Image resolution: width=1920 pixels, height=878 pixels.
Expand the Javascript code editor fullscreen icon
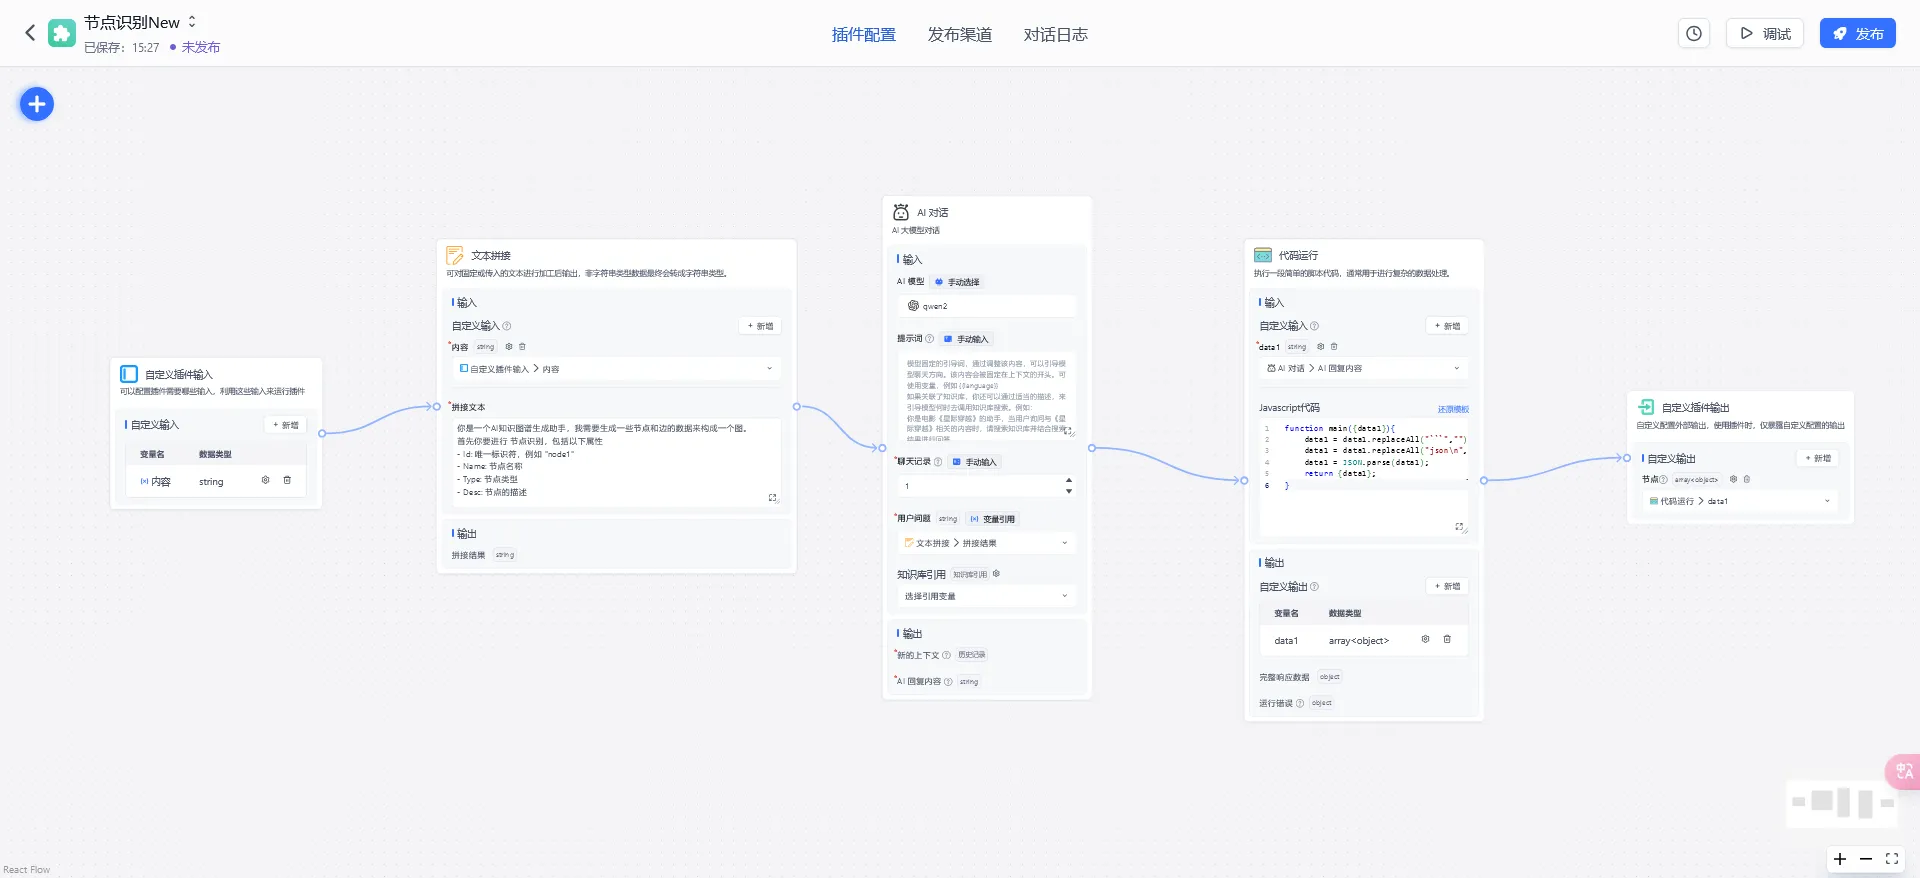point(1459,526)
